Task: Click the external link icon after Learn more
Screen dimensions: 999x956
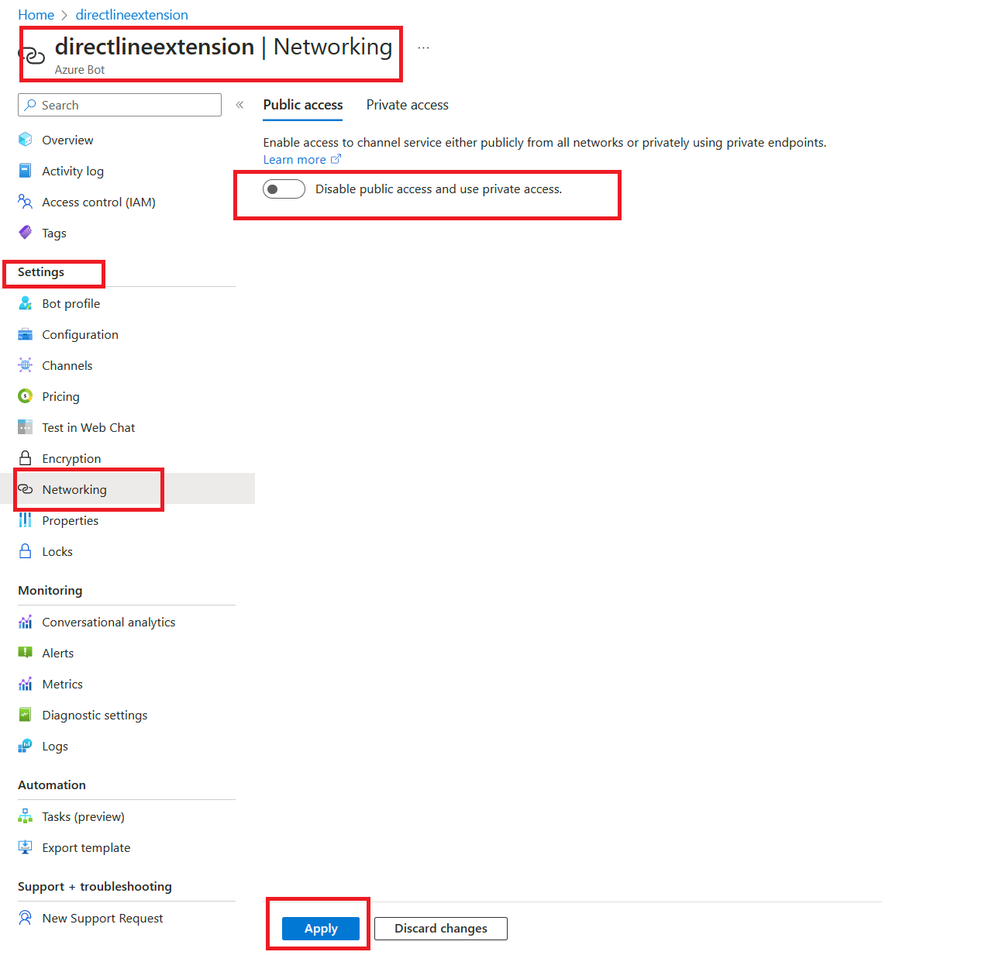Action: [x=336, y=159]
